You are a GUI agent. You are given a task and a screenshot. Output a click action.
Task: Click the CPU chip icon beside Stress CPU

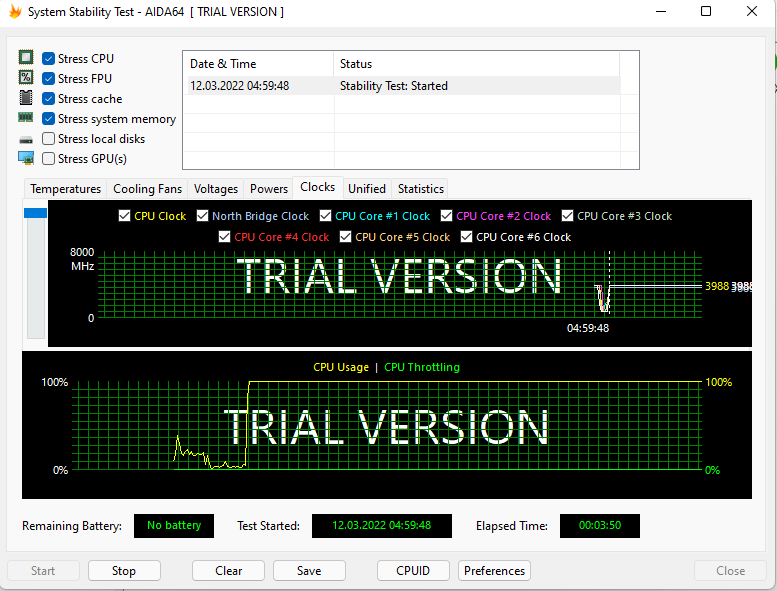(x=26, y=57)
